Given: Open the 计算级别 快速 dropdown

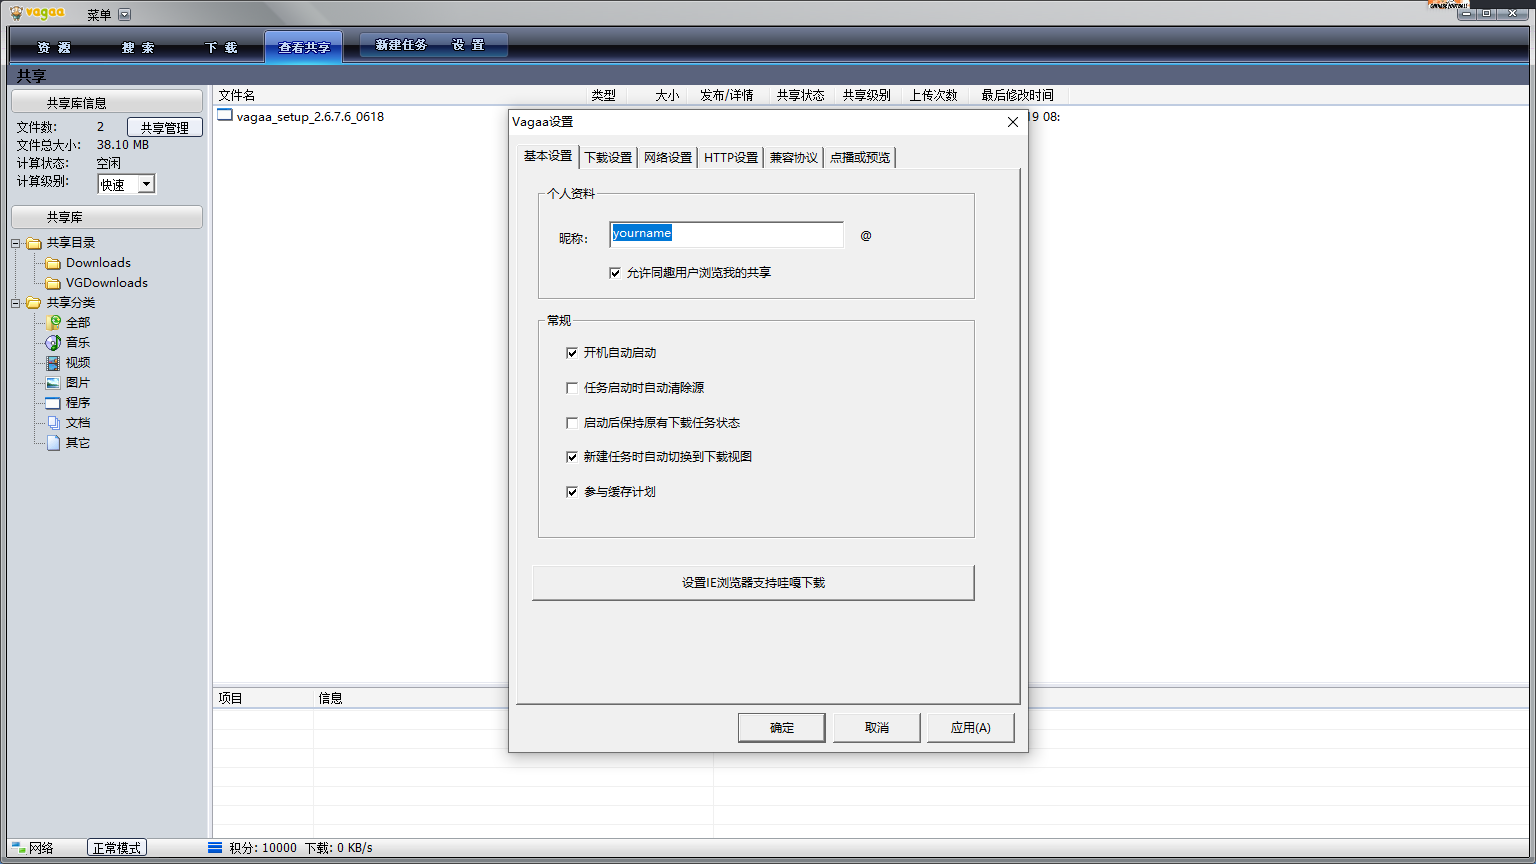Looking at the screenshot, I should click(146, 184).
